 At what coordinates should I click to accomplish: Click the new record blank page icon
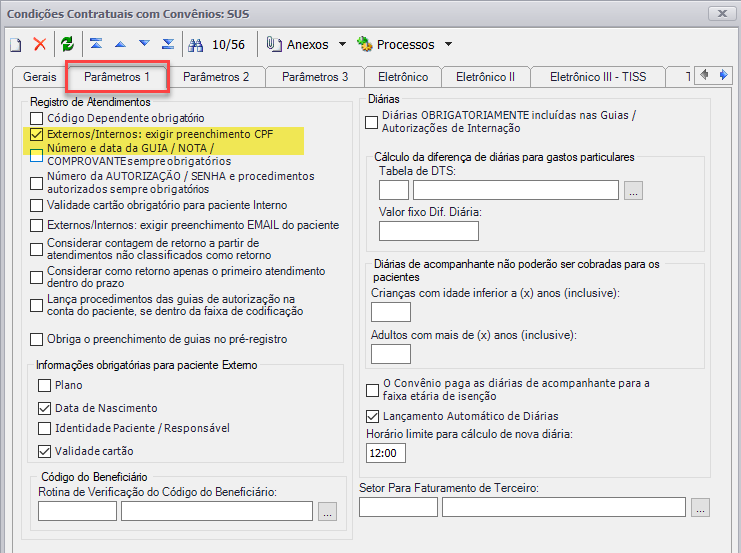pyautogui.click(x=16, y=44)
